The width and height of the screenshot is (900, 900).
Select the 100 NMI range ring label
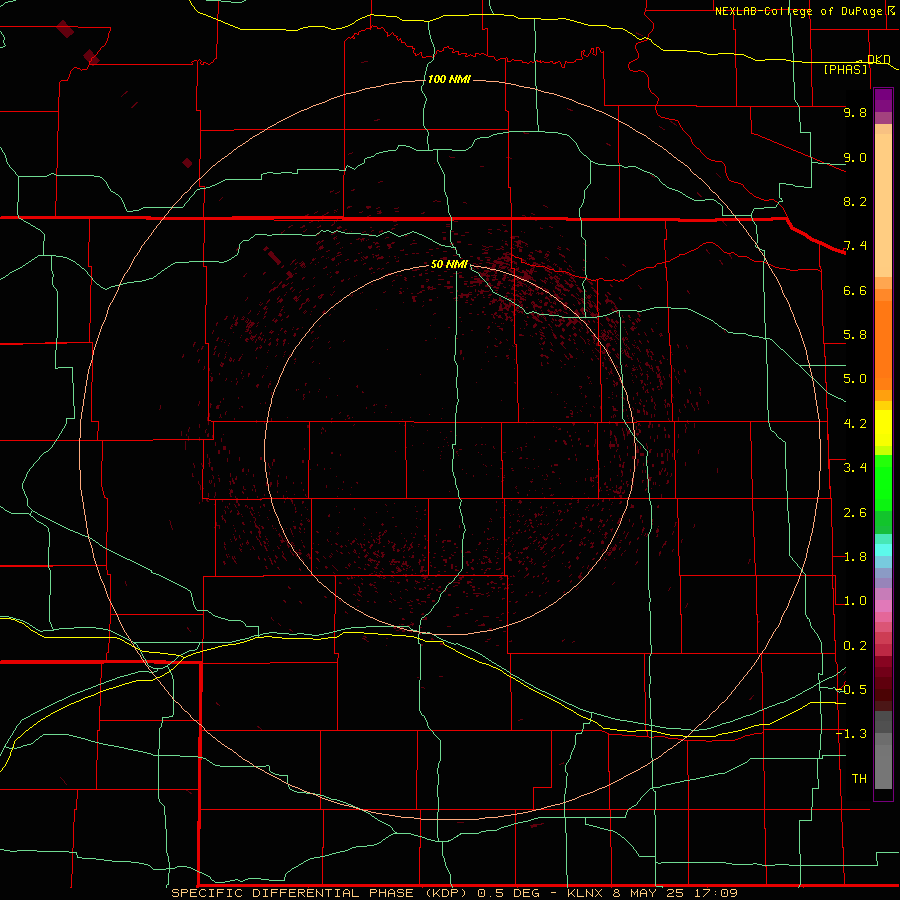point(449,79)
